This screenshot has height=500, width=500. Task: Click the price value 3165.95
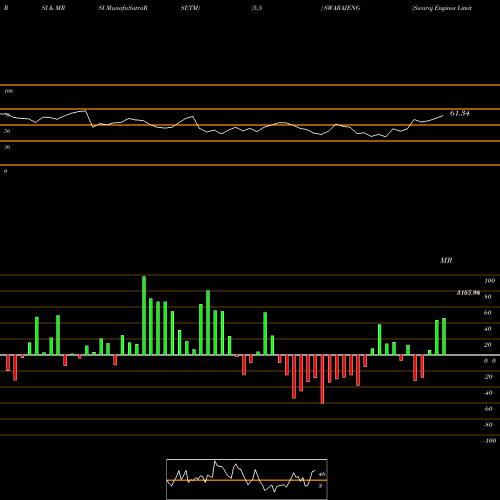click(468, 293)
